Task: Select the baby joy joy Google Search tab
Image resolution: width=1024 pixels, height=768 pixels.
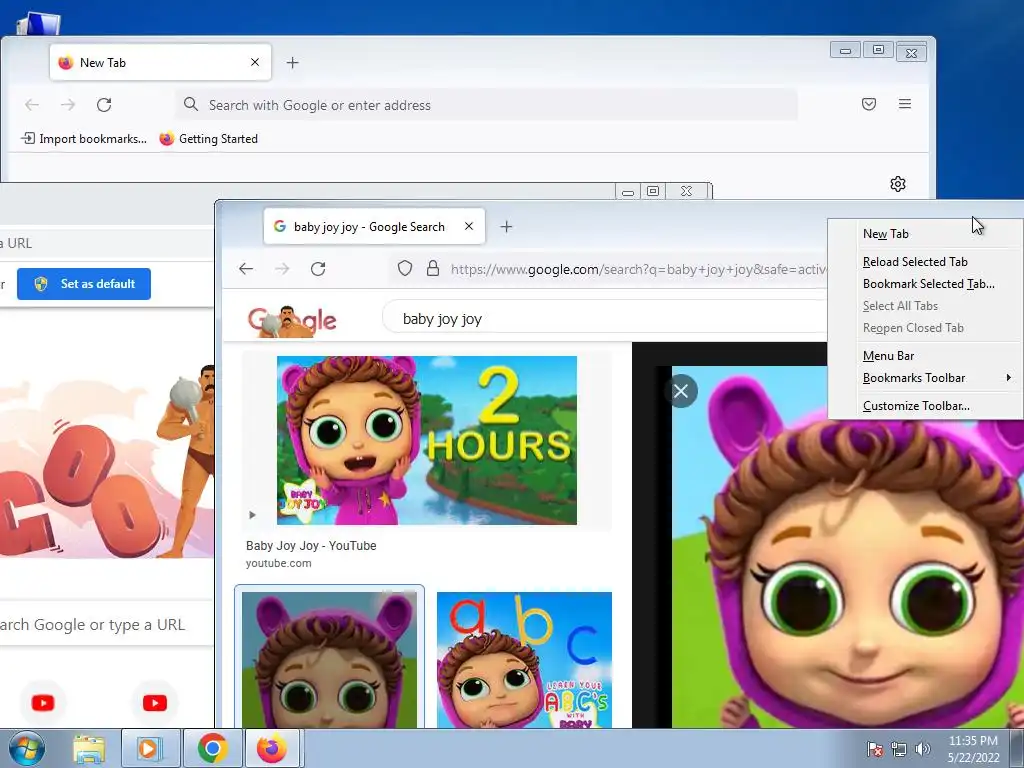Action: pos(374,227)
